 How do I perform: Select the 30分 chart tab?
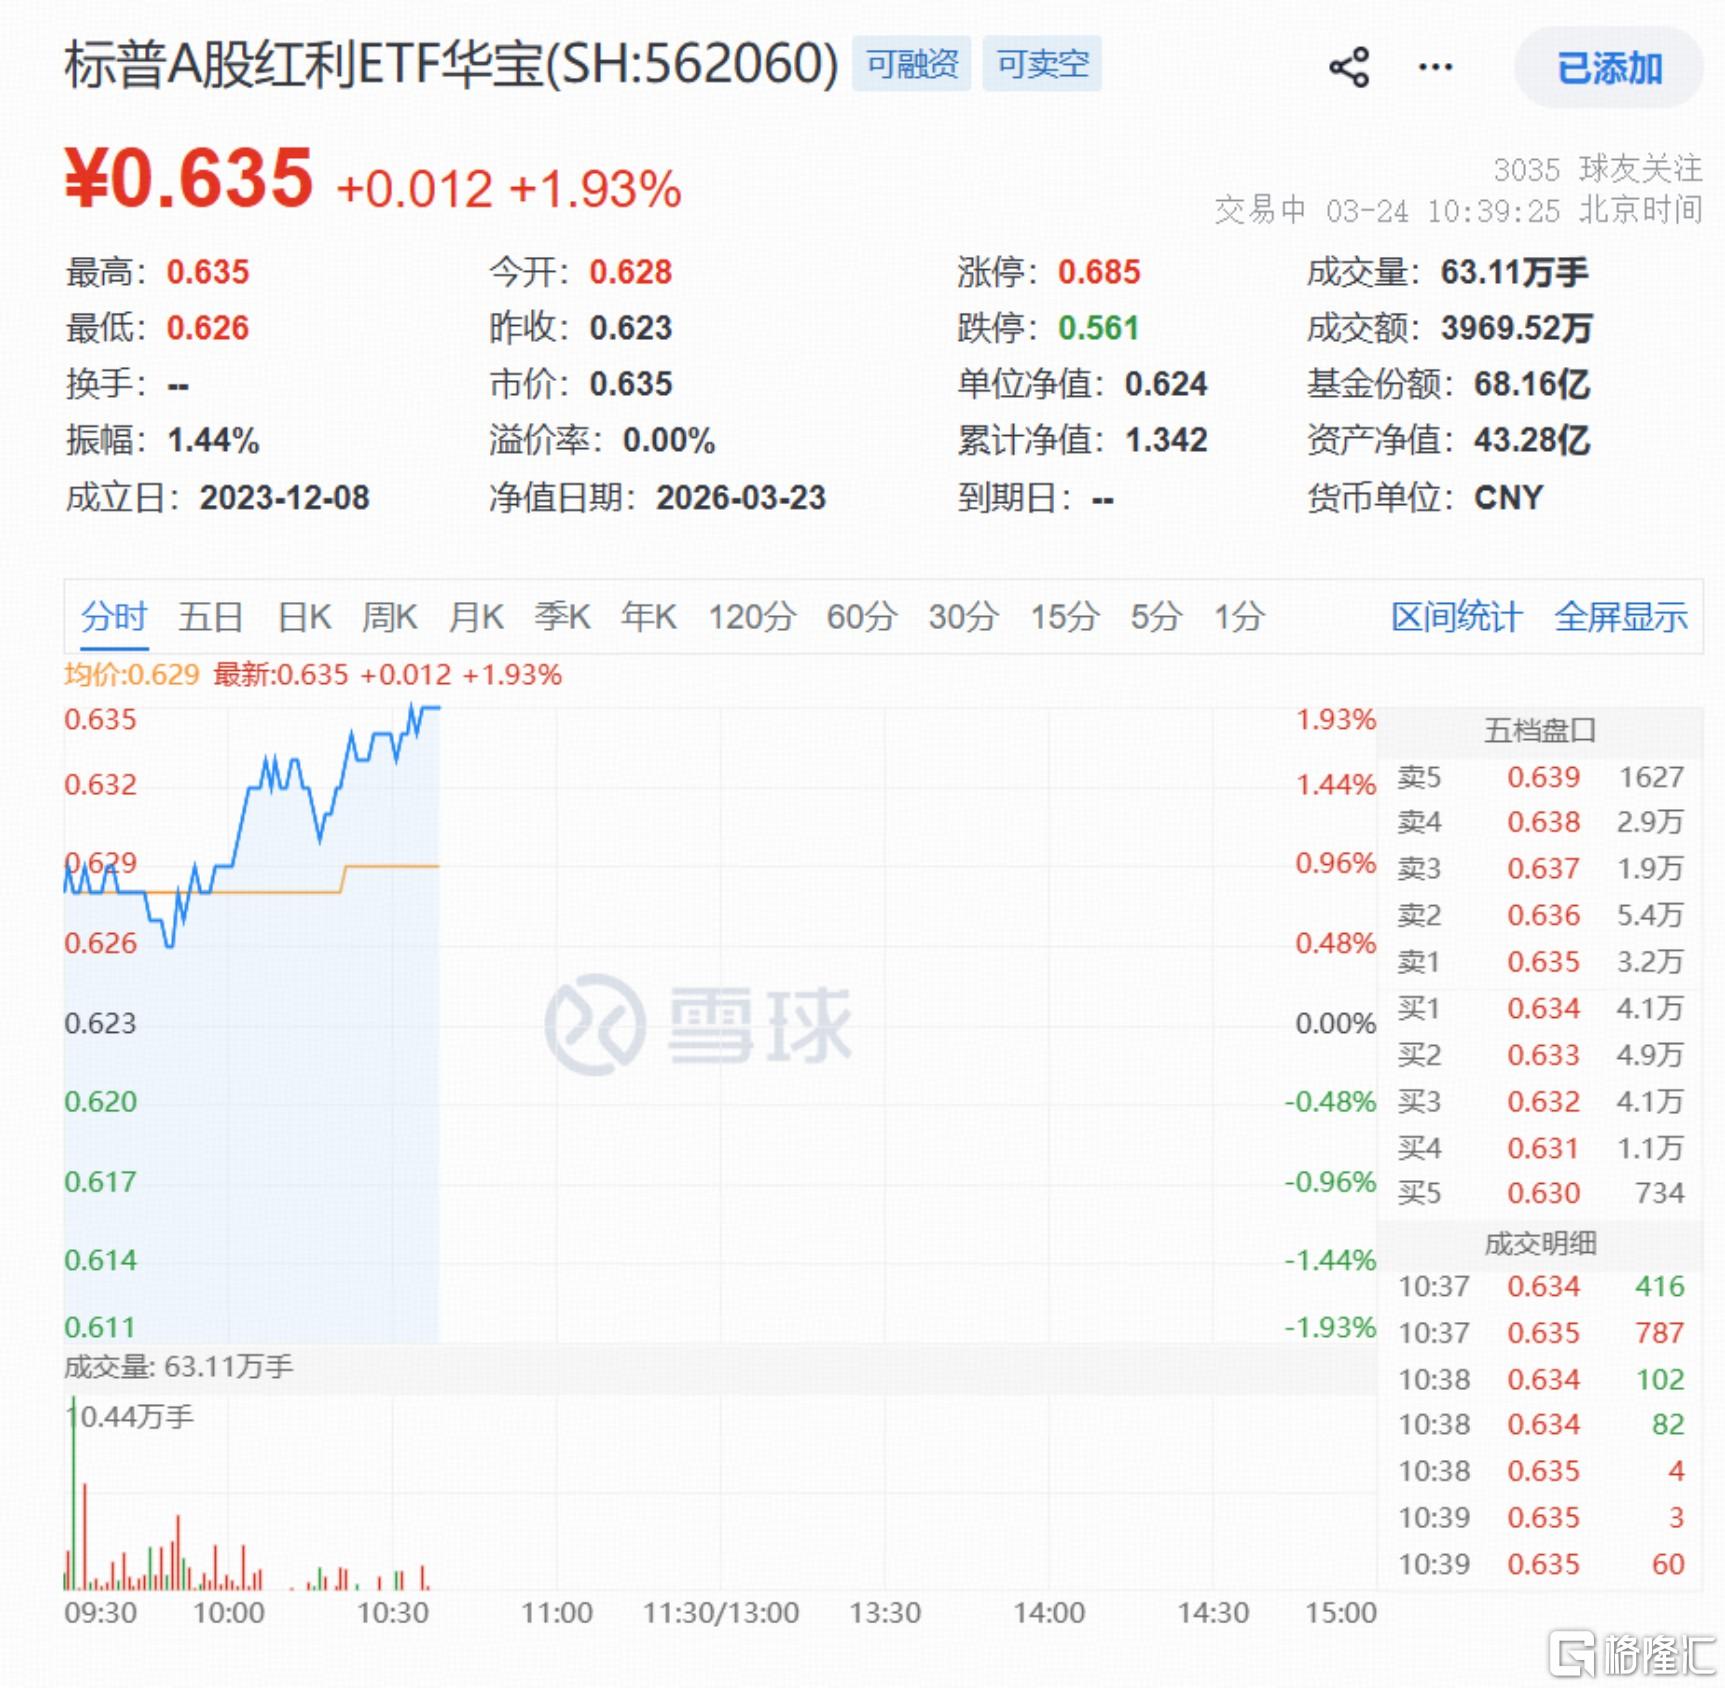[963, 617]
